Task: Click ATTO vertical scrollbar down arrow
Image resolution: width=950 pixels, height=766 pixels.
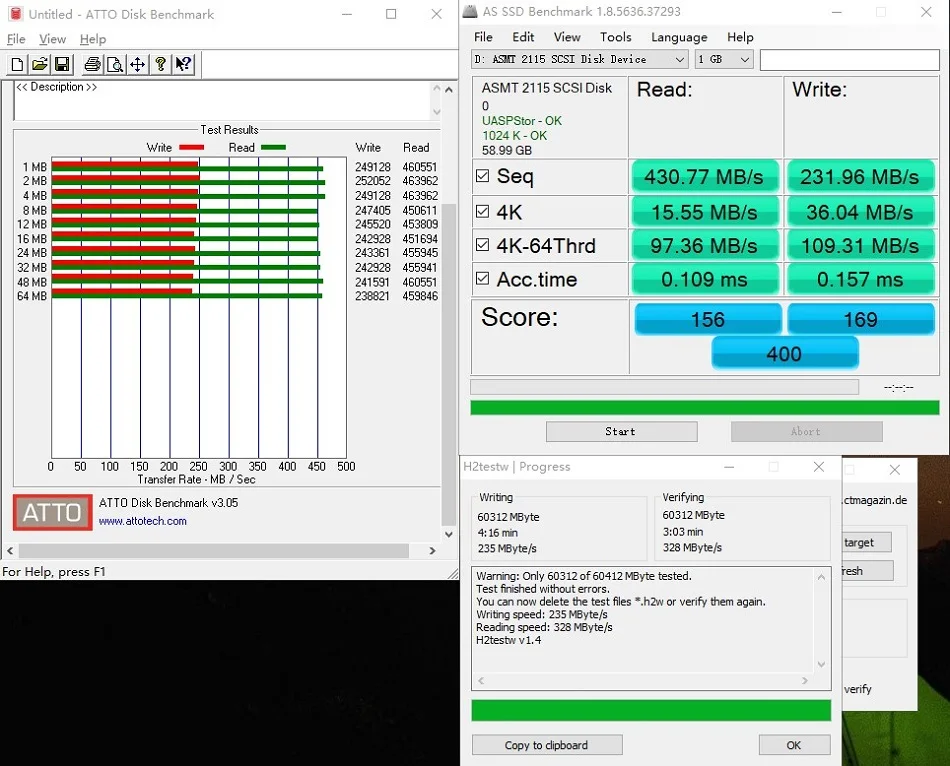Action: click(x=448, y=534)
